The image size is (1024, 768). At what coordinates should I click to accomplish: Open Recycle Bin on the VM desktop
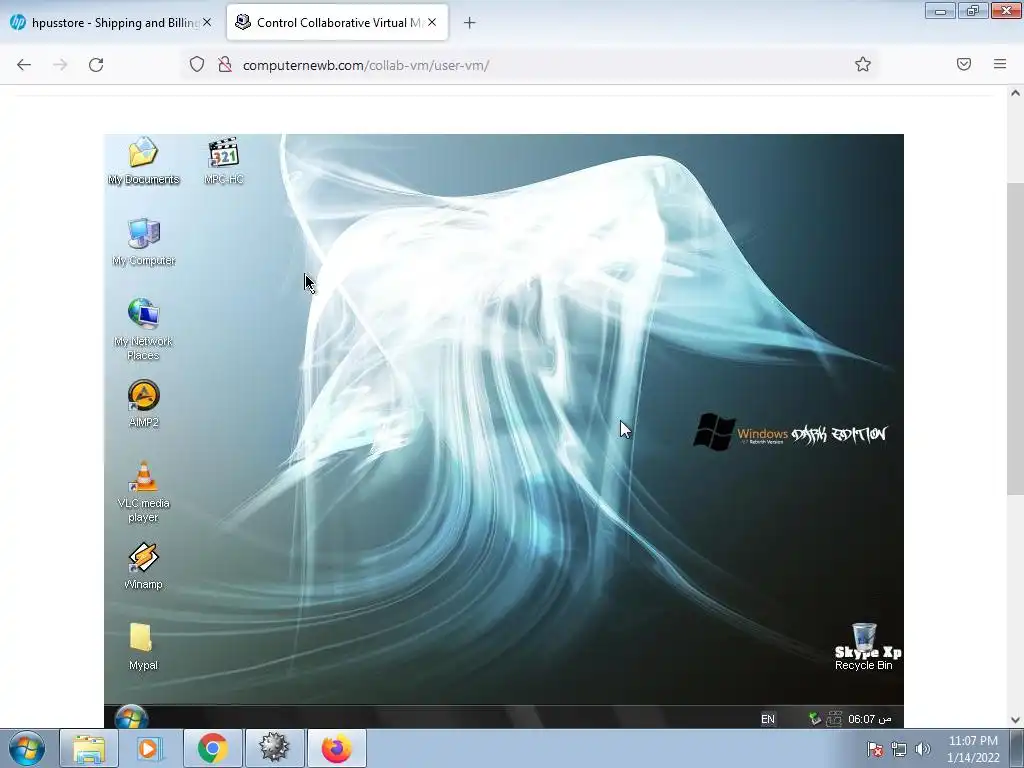click(863, 647)
